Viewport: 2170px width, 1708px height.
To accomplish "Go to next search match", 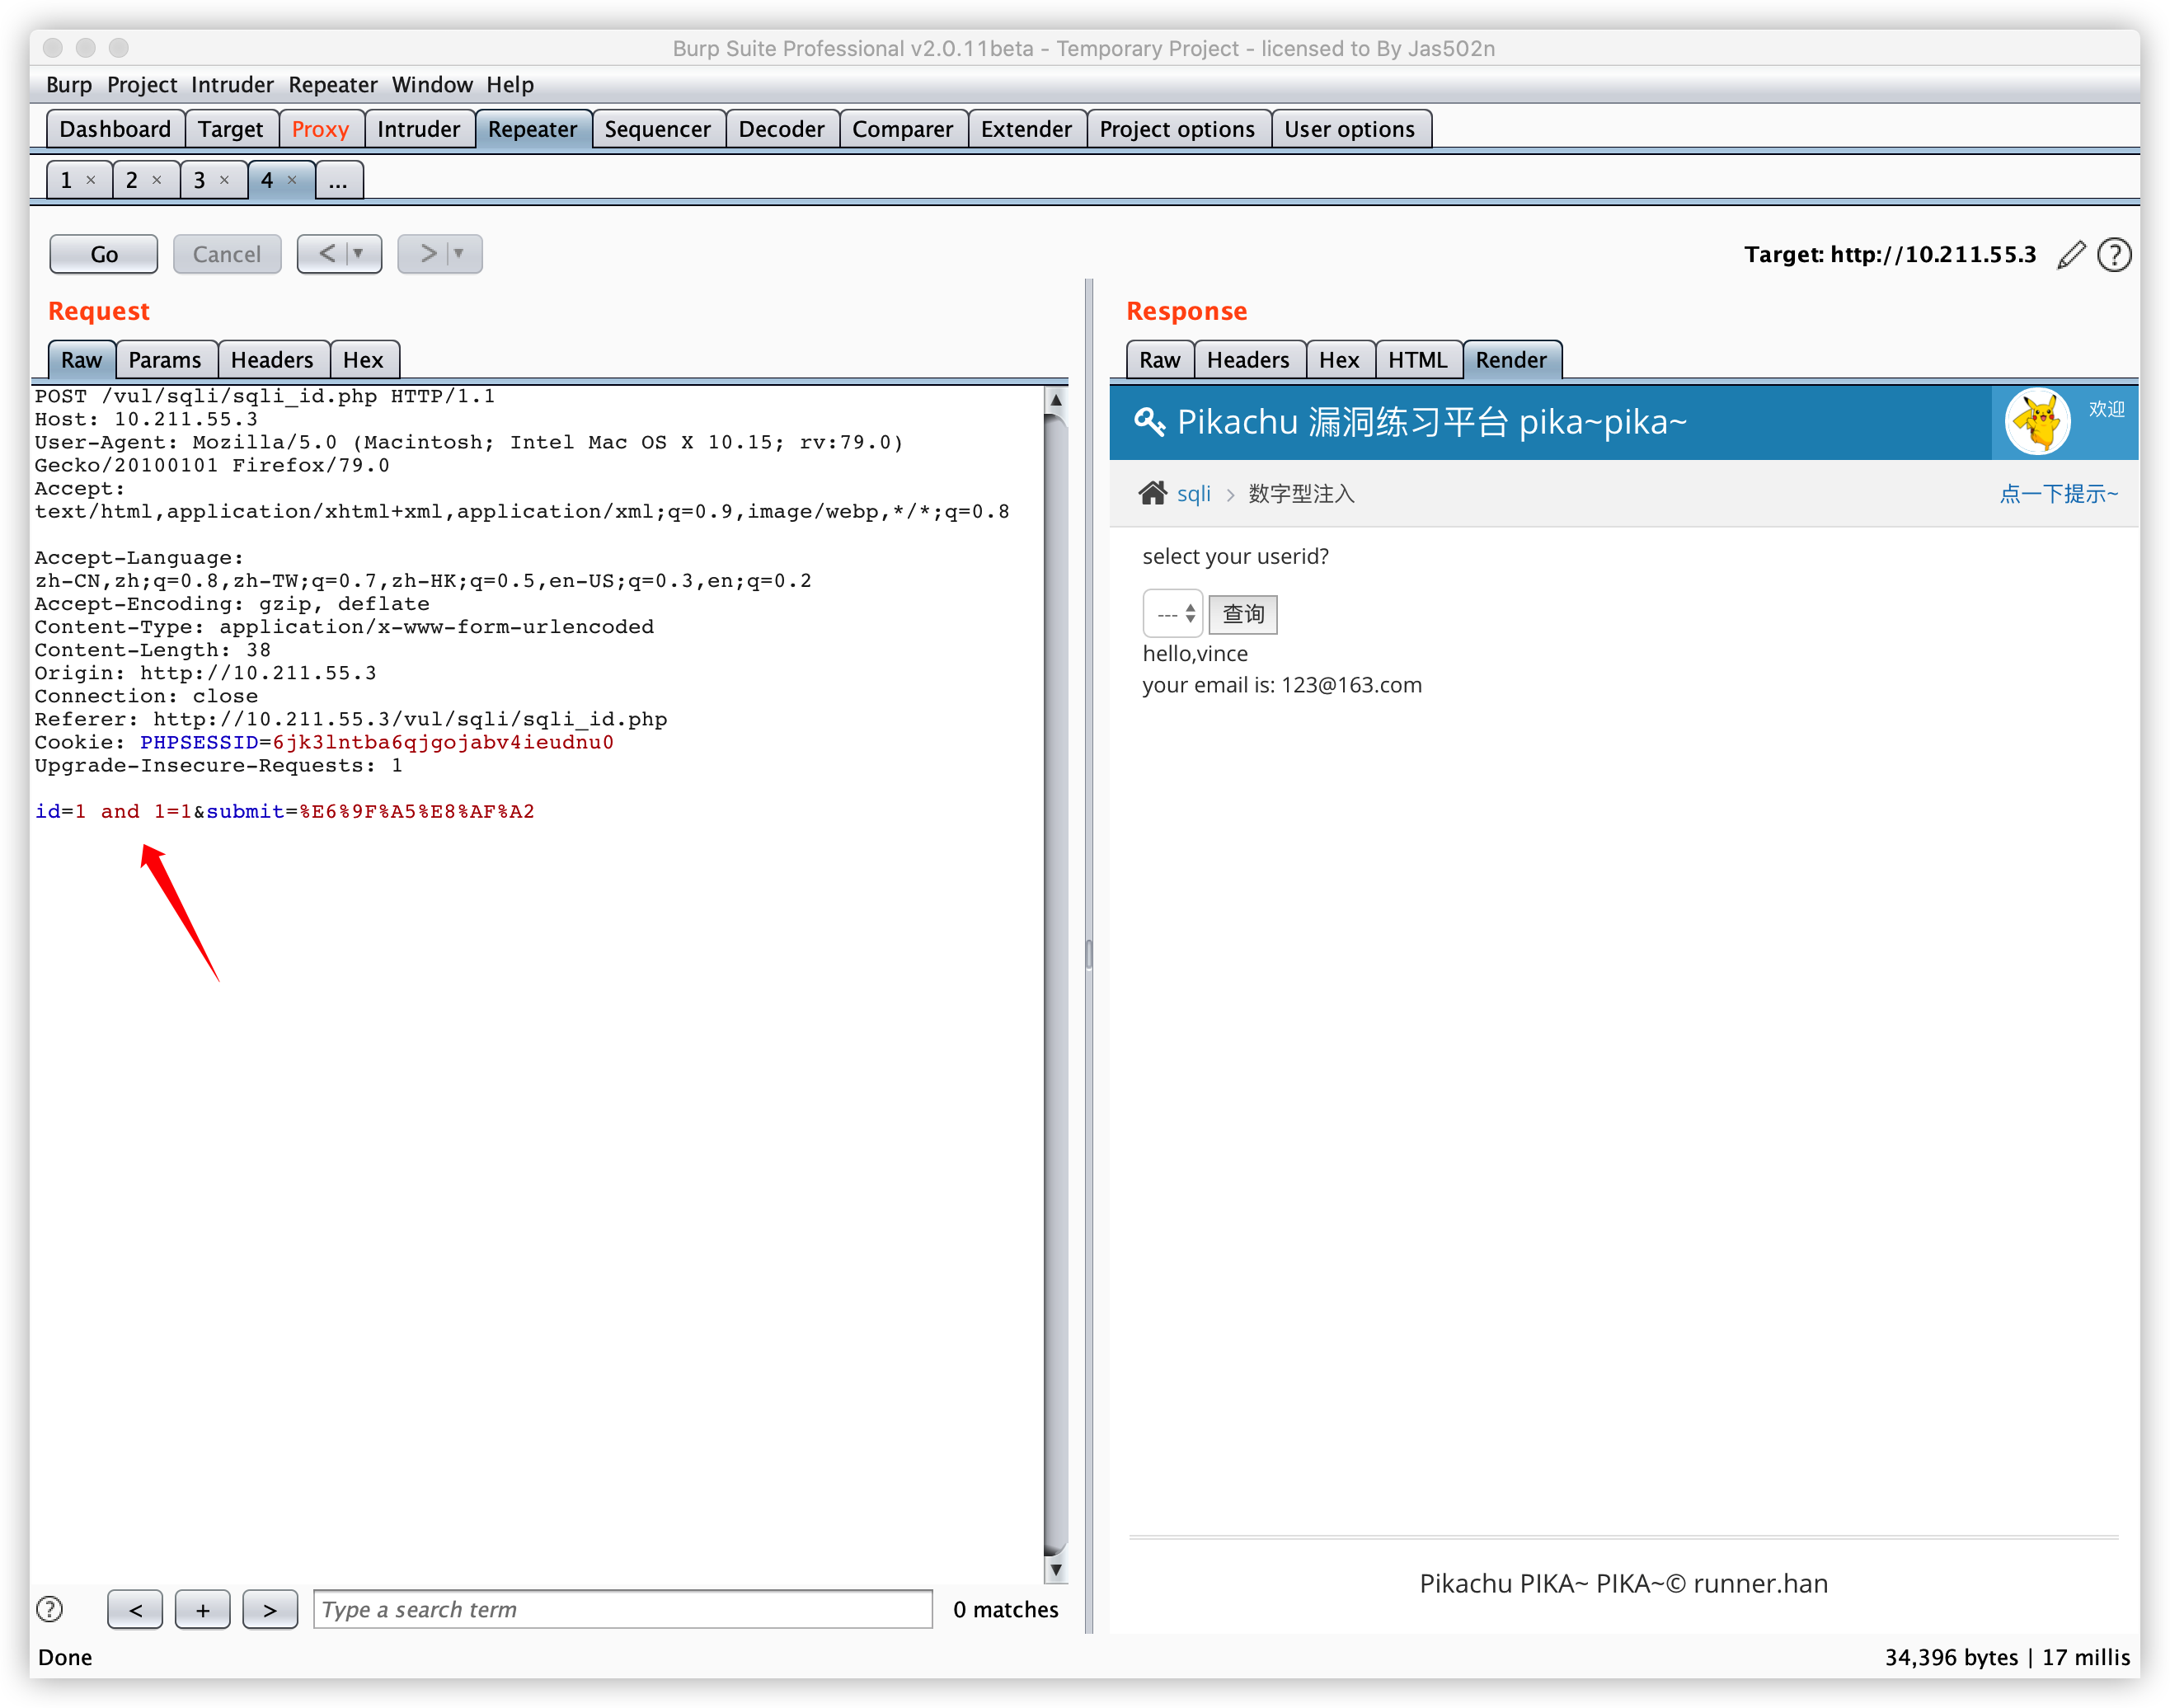I will click(x=270, y=1609).
